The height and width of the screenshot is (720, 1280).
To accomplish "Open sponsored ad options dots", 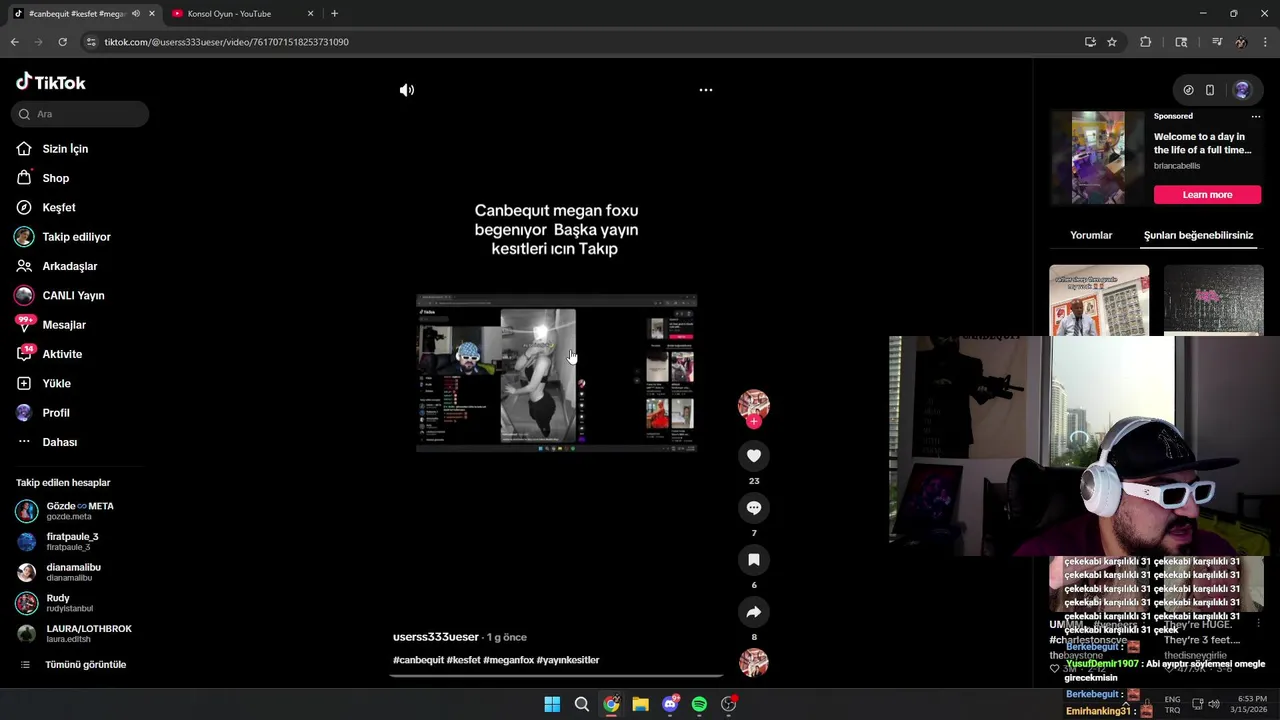I will [1256, 116].
